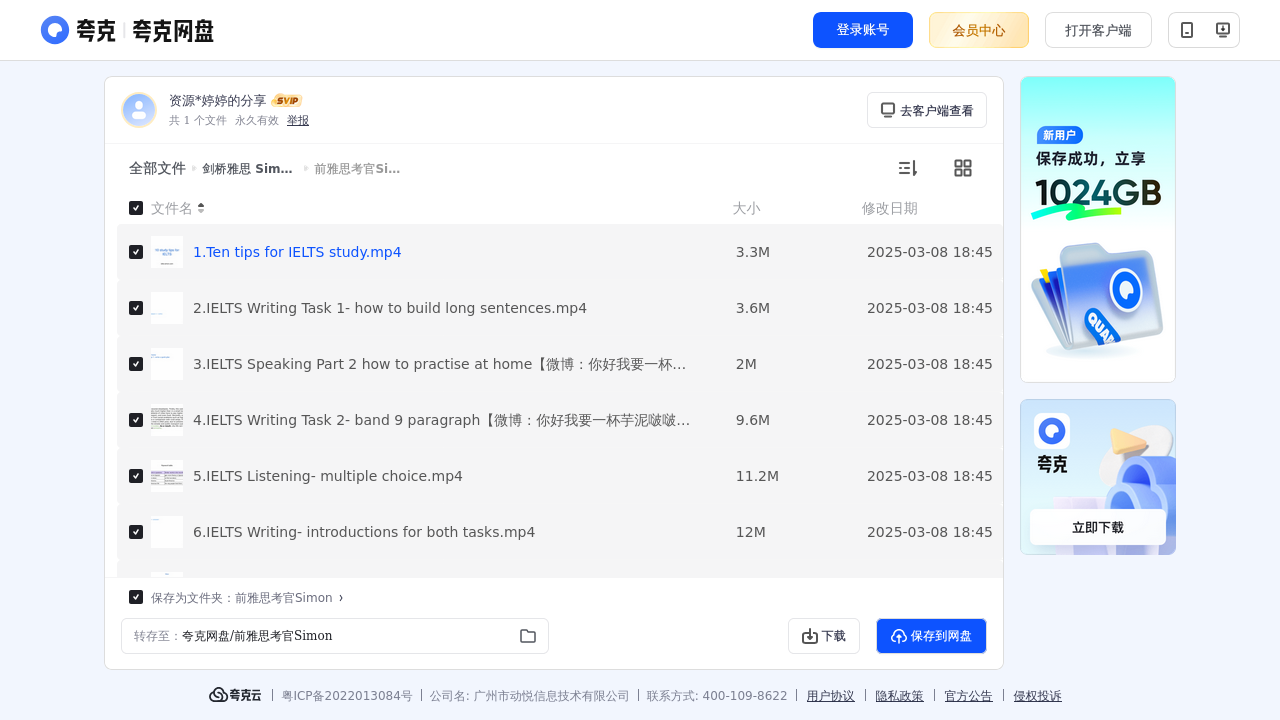This screenshot has width=1280, height=720.
Task: Switch to grid view icon
Action: tap(963, 168)
